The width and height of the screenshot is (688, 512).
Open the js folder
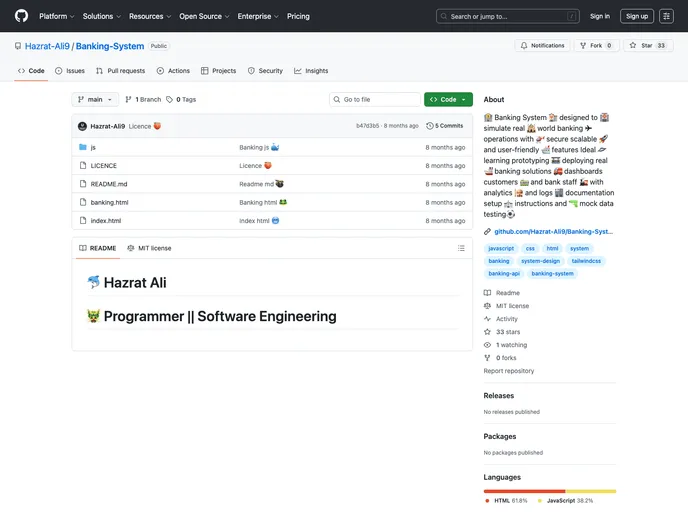tap(93, 147)
